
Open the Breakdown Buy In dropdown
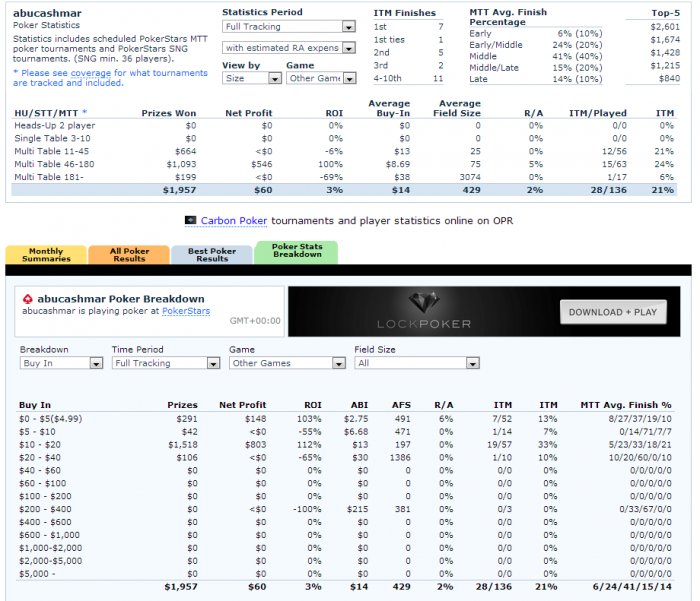point(61,363)
